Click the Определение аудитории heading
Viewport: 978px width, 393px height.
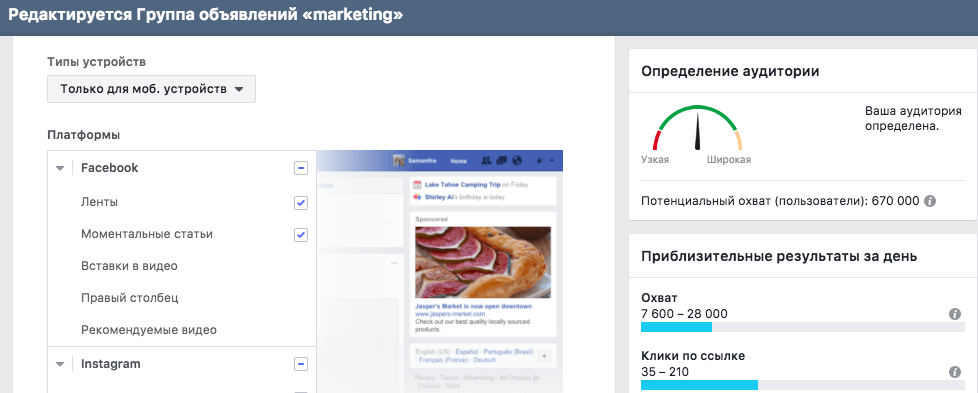click(x=730, y=71)
